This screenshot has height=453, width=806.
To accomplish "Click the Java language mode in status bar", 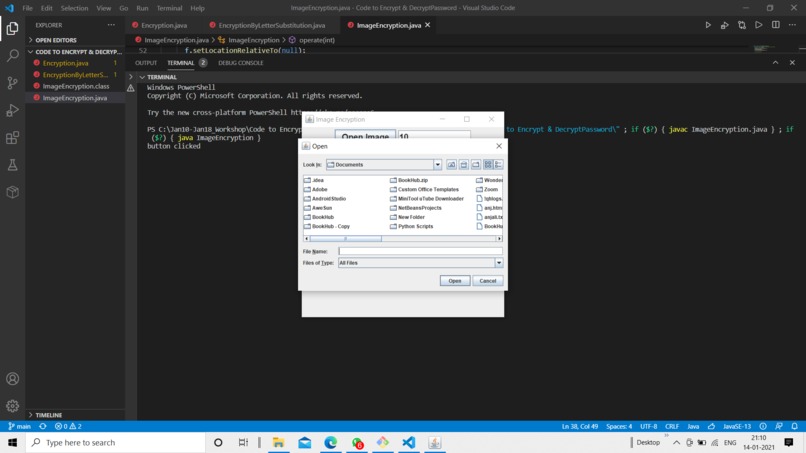I will 693,426.
